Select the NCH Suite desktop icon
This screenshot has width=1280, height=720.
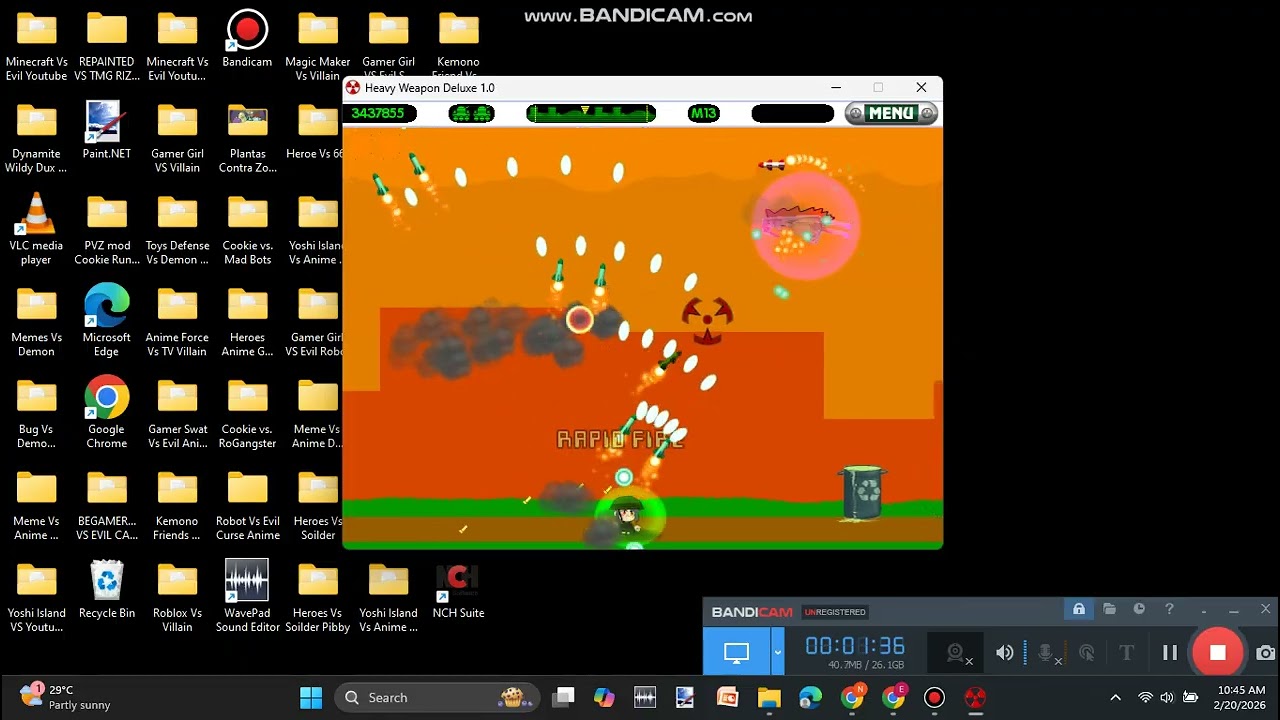(458, 591)
